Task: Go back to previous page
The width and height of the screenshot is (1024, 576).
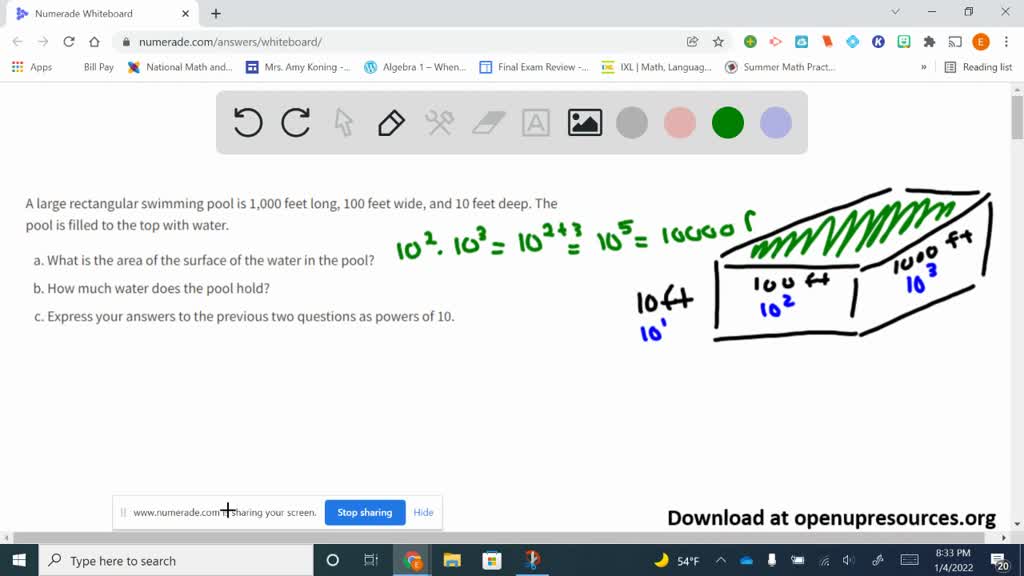Action: pyautogui.click(x=18, y=42)
